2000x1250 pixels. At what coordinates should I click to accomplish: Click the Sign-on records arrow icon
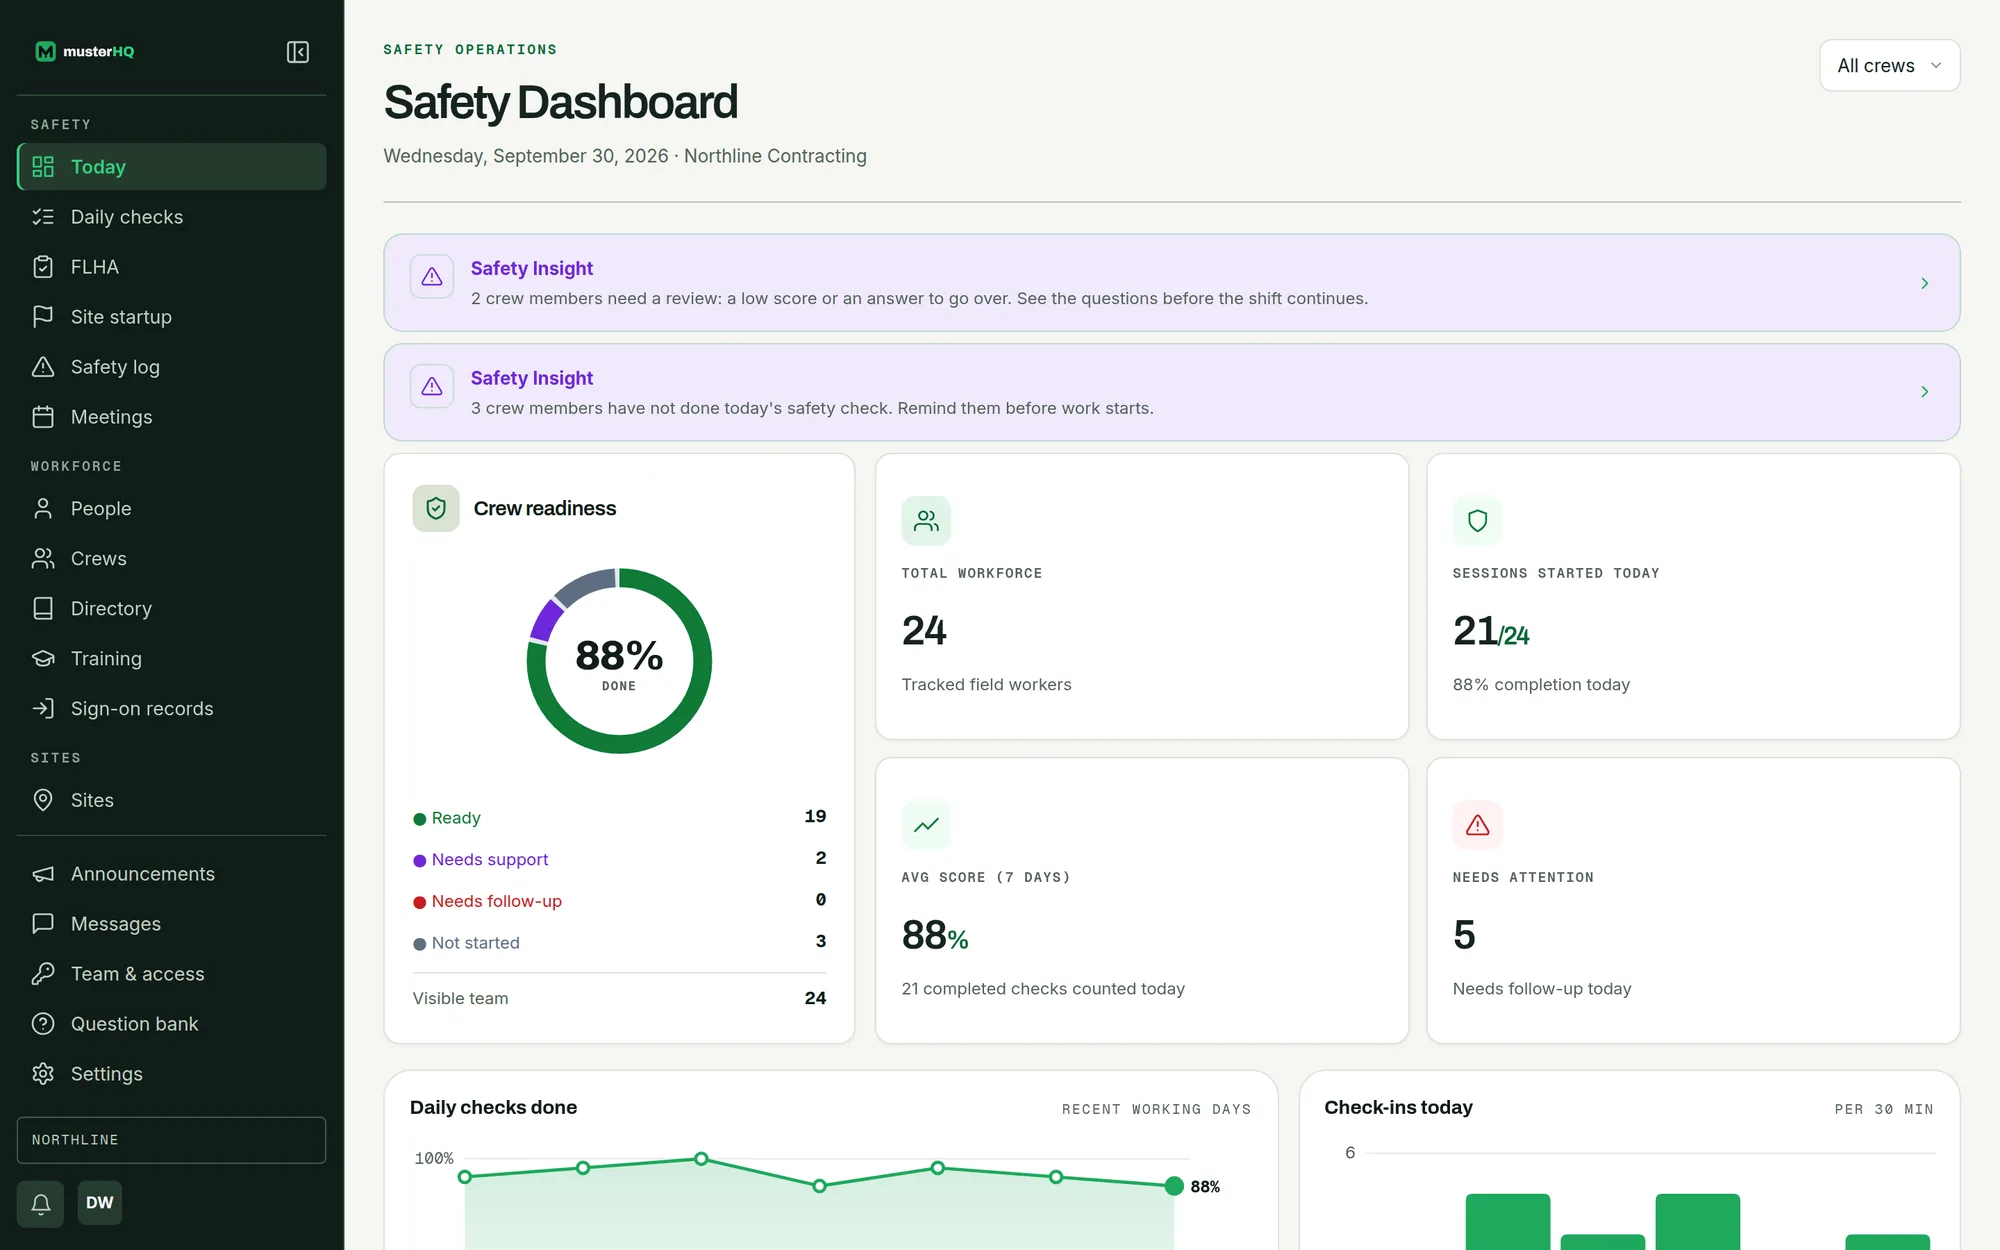(x=43, y=709)
